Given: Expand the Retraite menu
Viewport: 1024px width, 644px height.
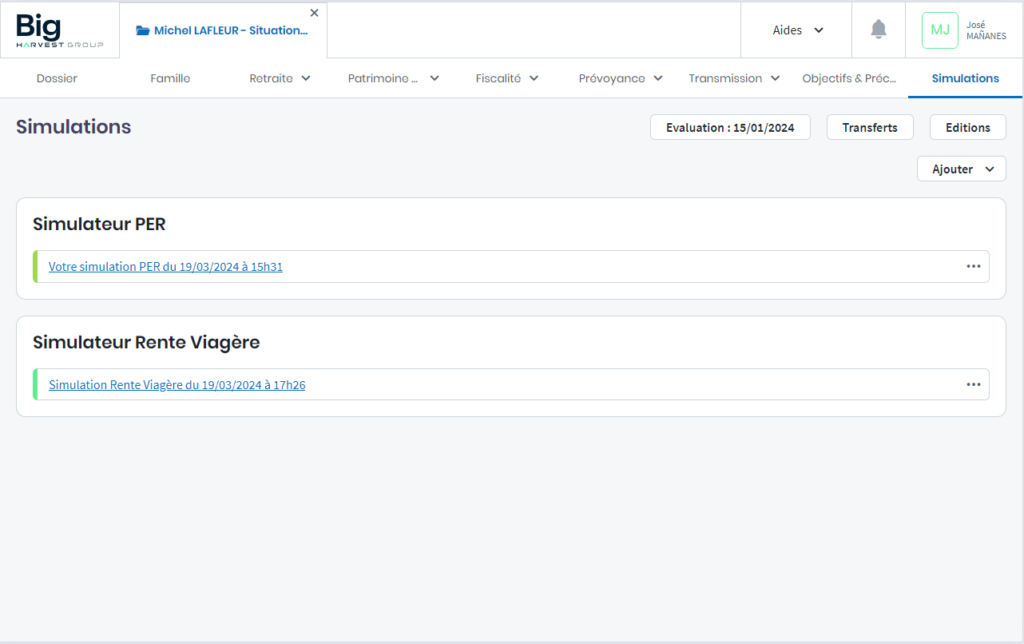Looking at the screenshot, I should point(279,78).
